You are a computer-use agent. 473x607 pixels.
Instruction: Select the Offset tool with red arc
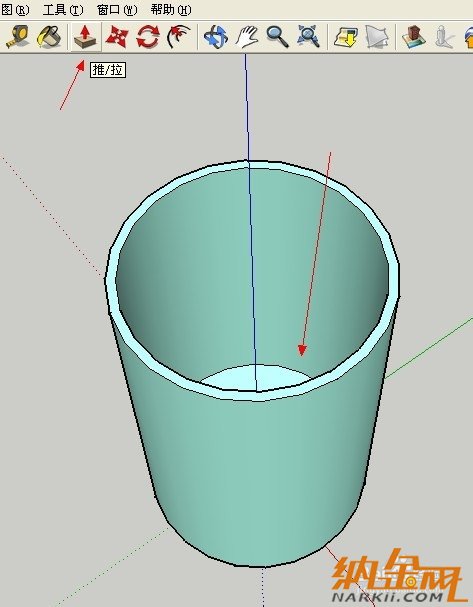[178, 37]
